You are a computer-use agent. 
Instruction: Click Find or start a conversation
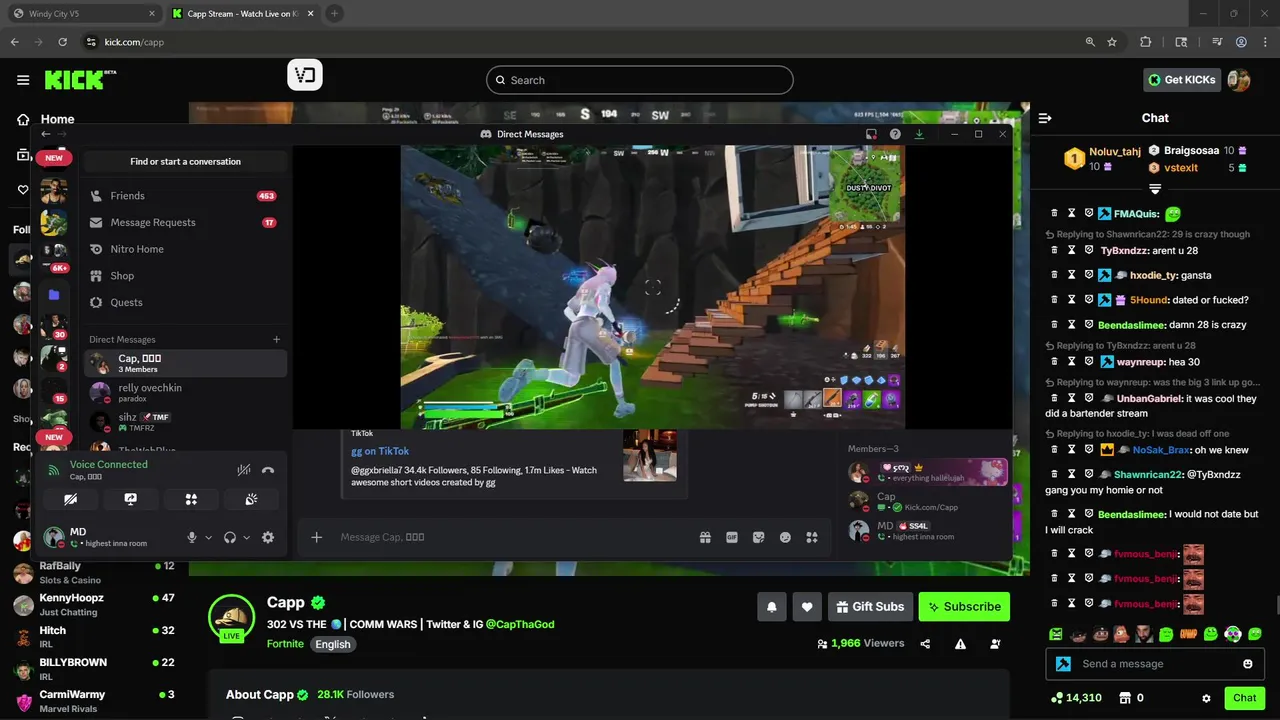tap(185, 161)
